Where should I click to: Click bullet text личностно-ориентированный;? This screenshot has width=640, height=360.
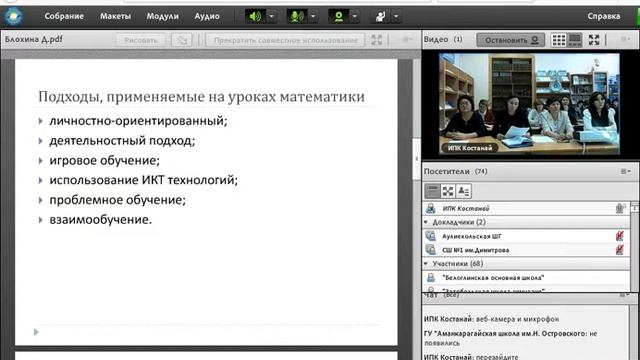(138, 121)
